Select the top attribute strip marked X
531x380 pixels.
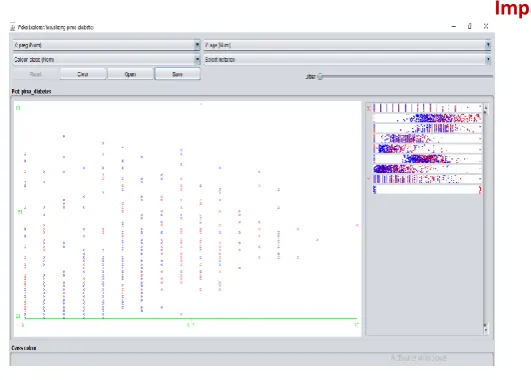(427, 108)
